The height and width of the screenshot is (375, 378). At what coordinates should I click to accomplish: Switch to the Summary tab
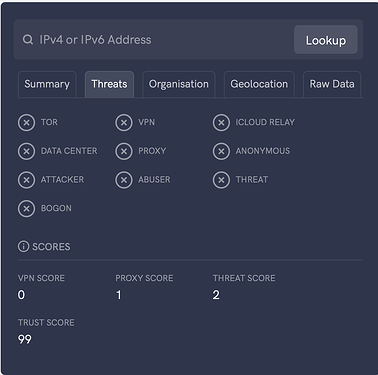coord(47,84)
